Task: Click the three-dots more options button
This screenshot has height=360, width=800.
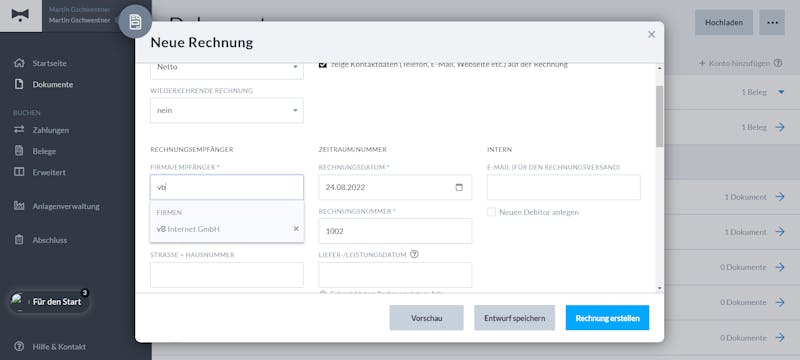Action: coord(771,22)
